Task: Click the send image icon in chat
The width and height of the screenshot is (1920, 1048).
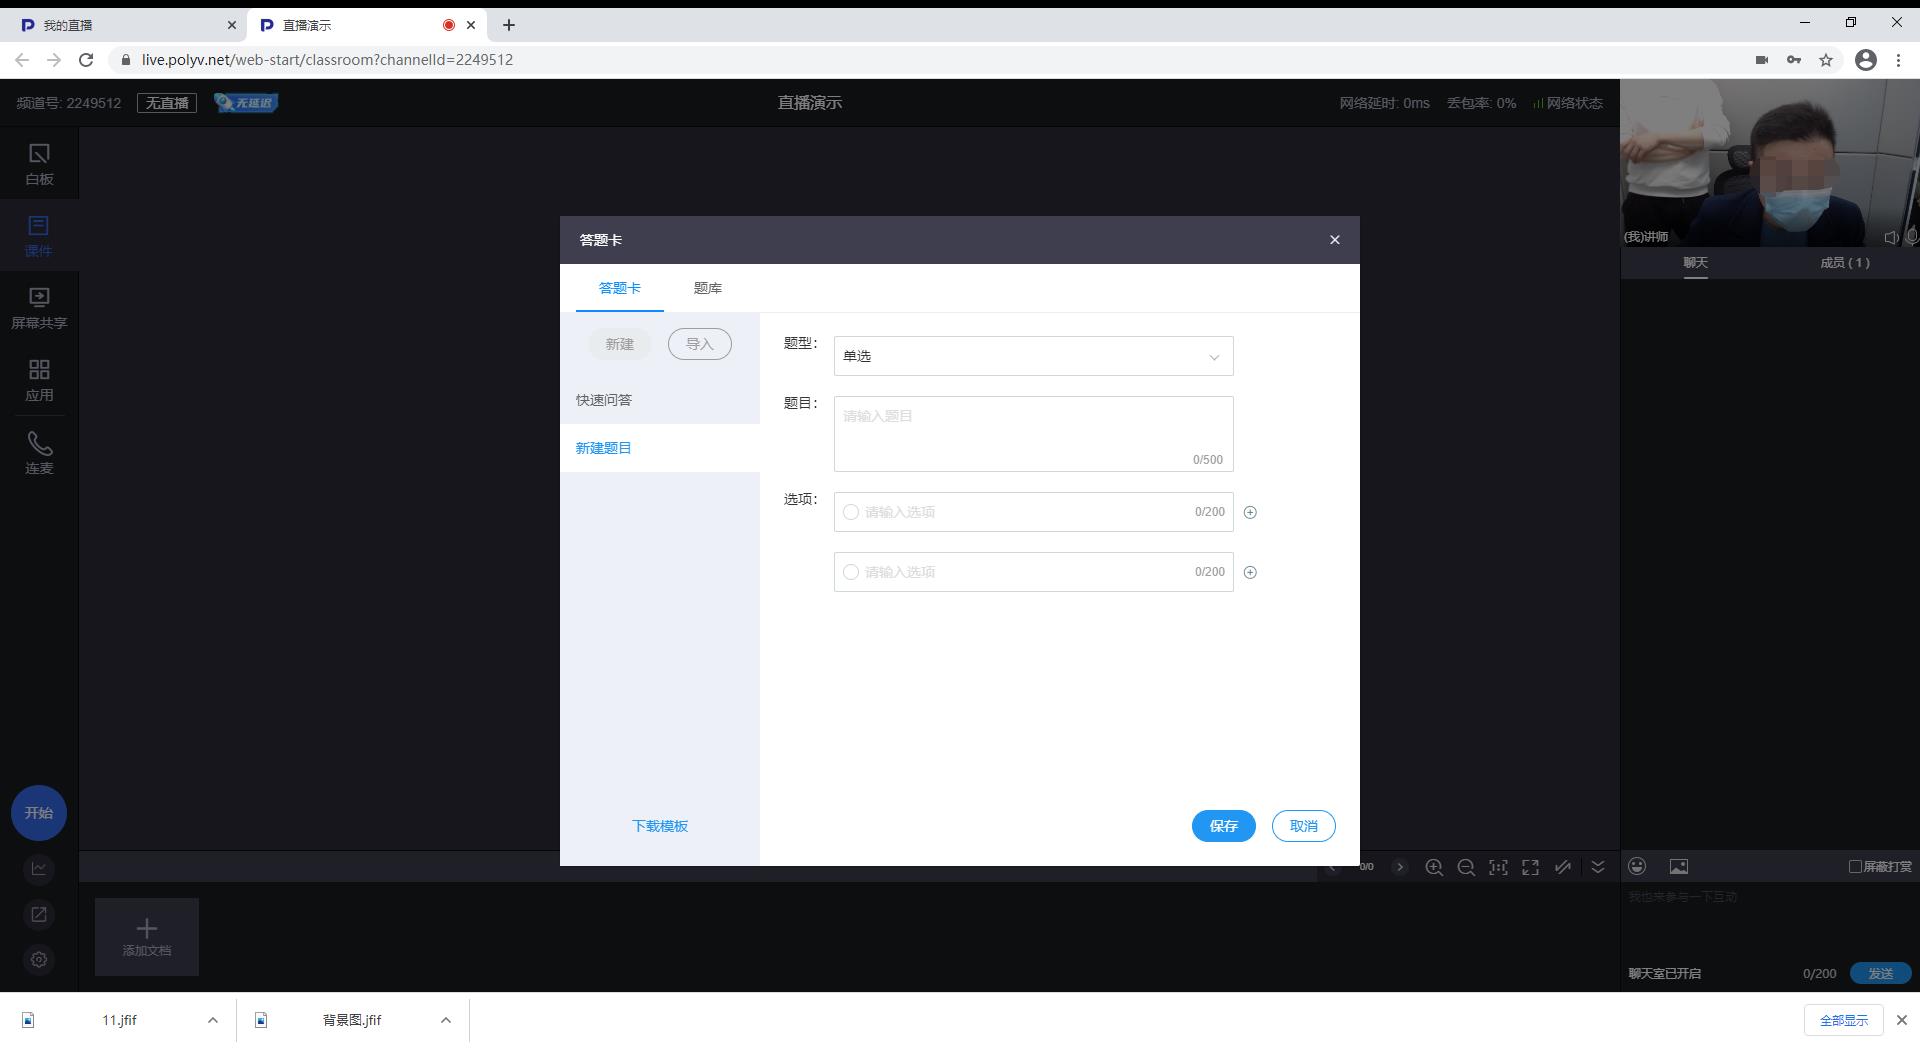Action: coord(1678,867)
